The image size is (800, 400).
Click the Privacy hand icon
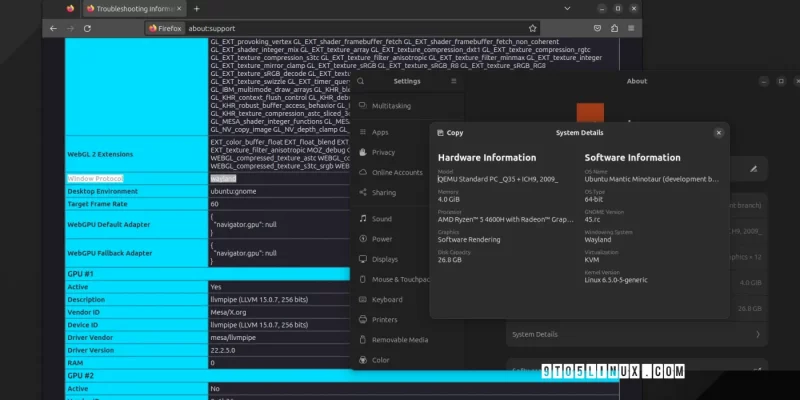(363, 152)
